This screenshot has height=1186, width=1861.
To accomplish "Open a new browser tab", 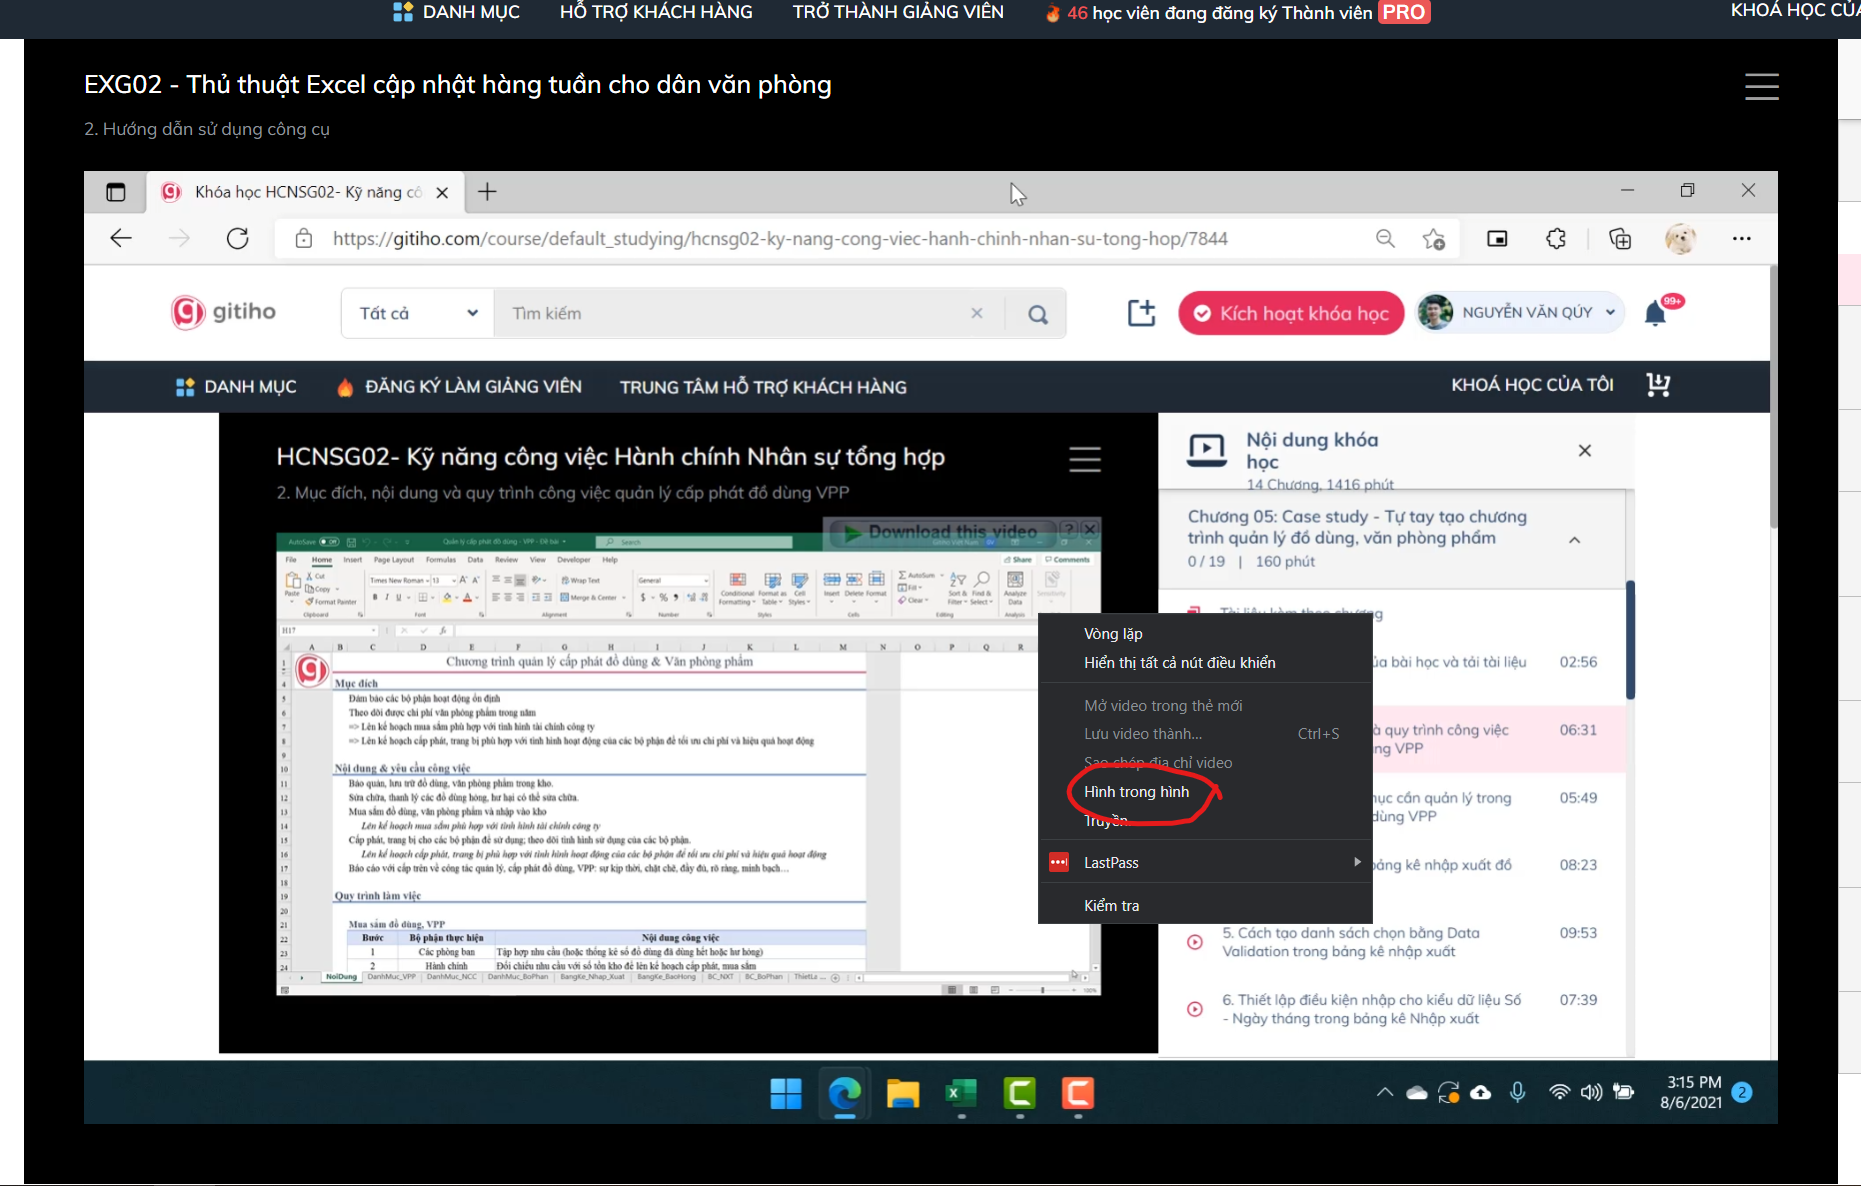I will [487, 192].
